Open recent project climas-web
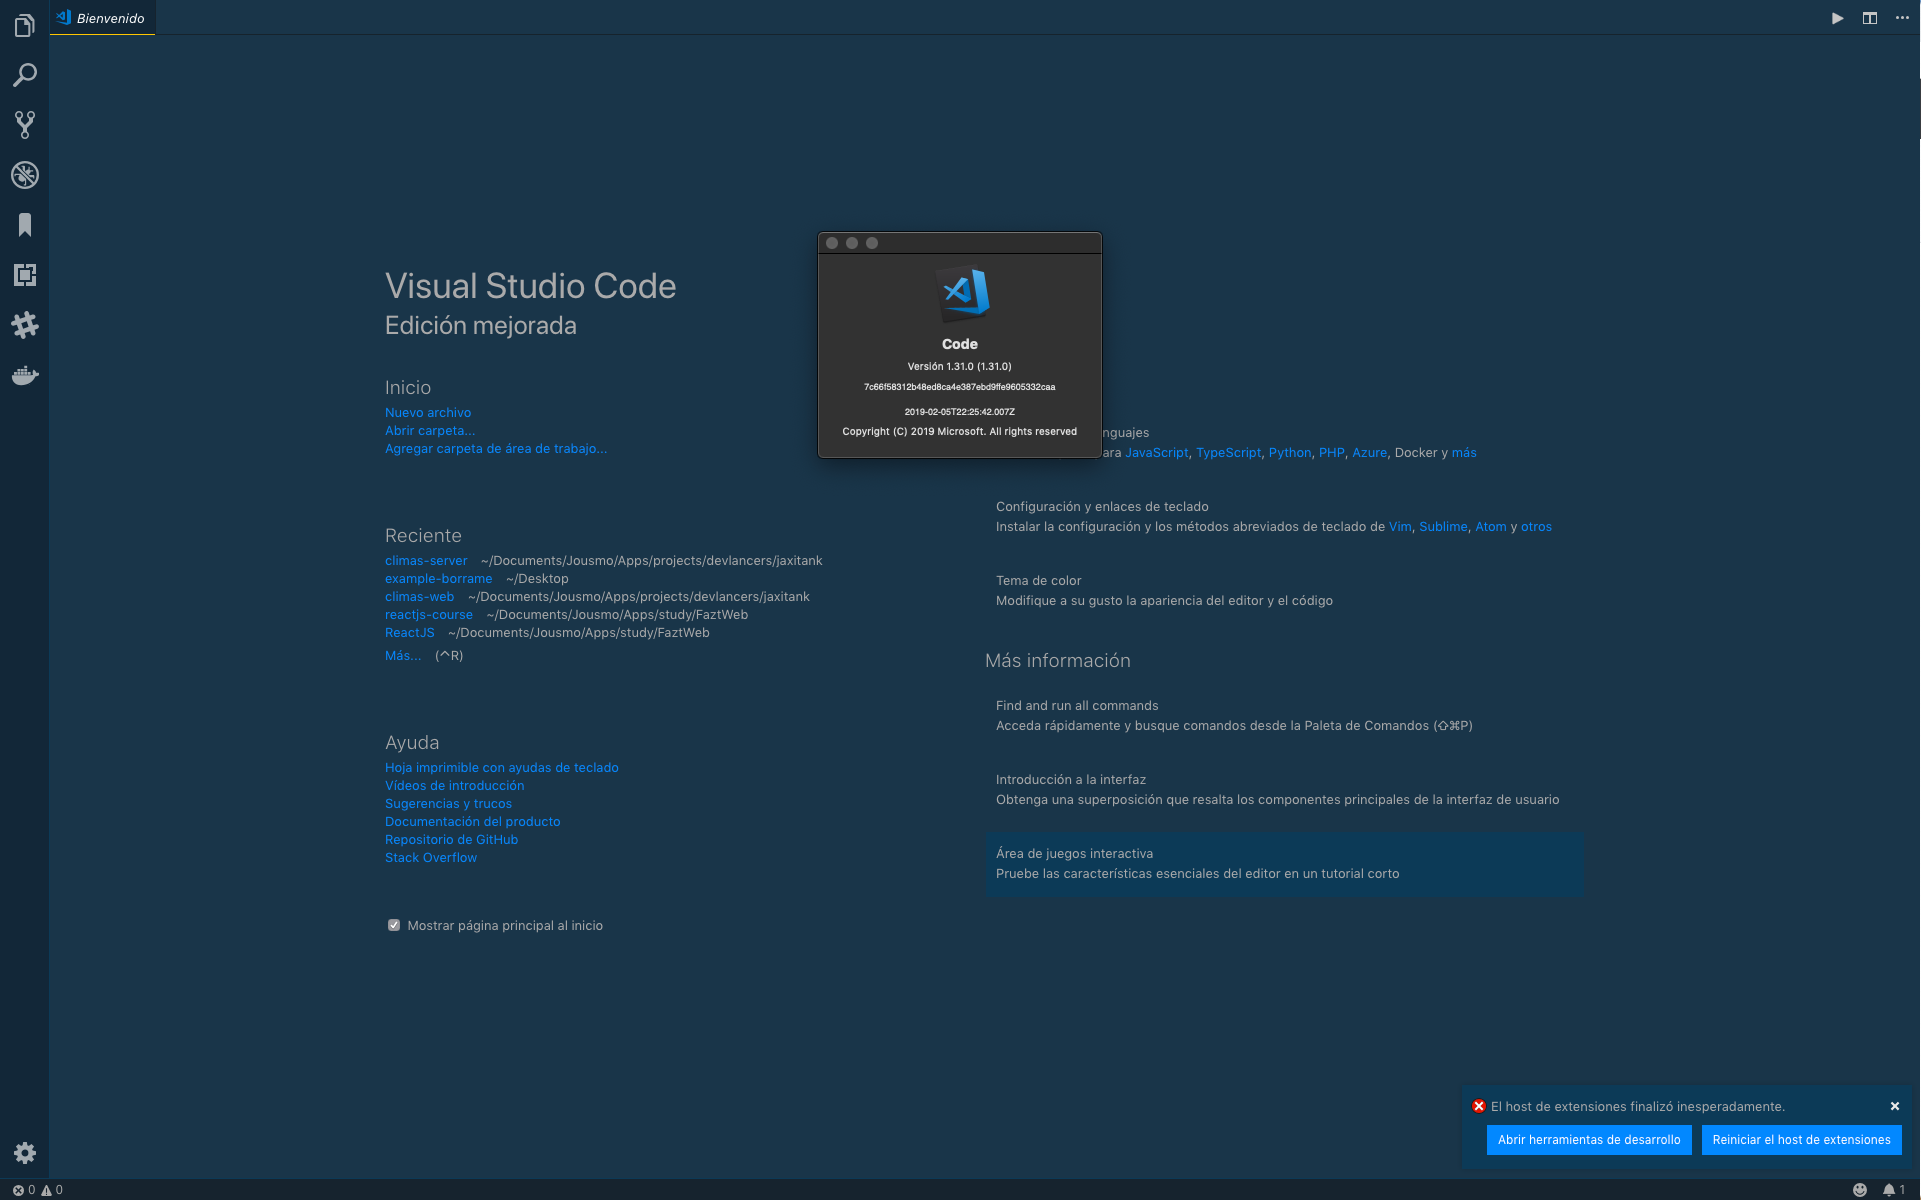 [419, 596]
